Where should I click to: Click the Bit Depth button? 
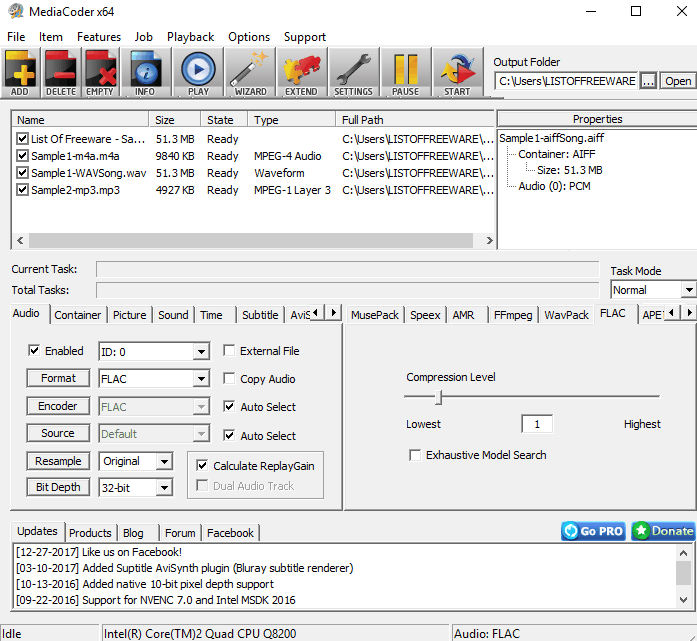(x=58, y=487)
